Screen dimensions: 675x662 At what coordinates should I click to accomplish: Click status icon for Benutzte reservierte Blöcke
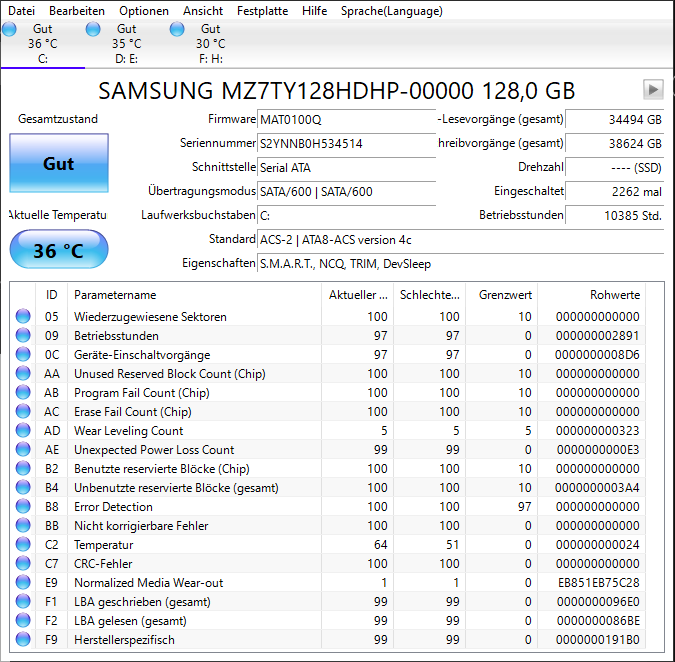click(23, 468)
